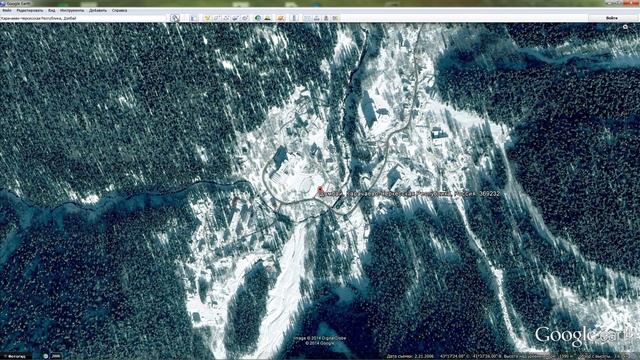Click the 2006 imagery year label
Screen dimensions: 640x360
56,356
